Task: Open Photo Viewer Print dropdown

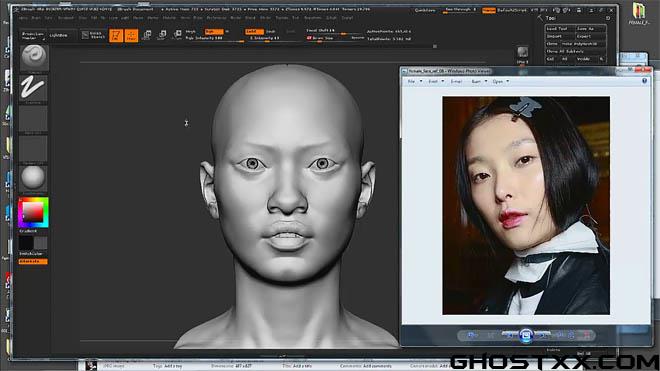Action: pyautogui.click(x=436, y=81)
